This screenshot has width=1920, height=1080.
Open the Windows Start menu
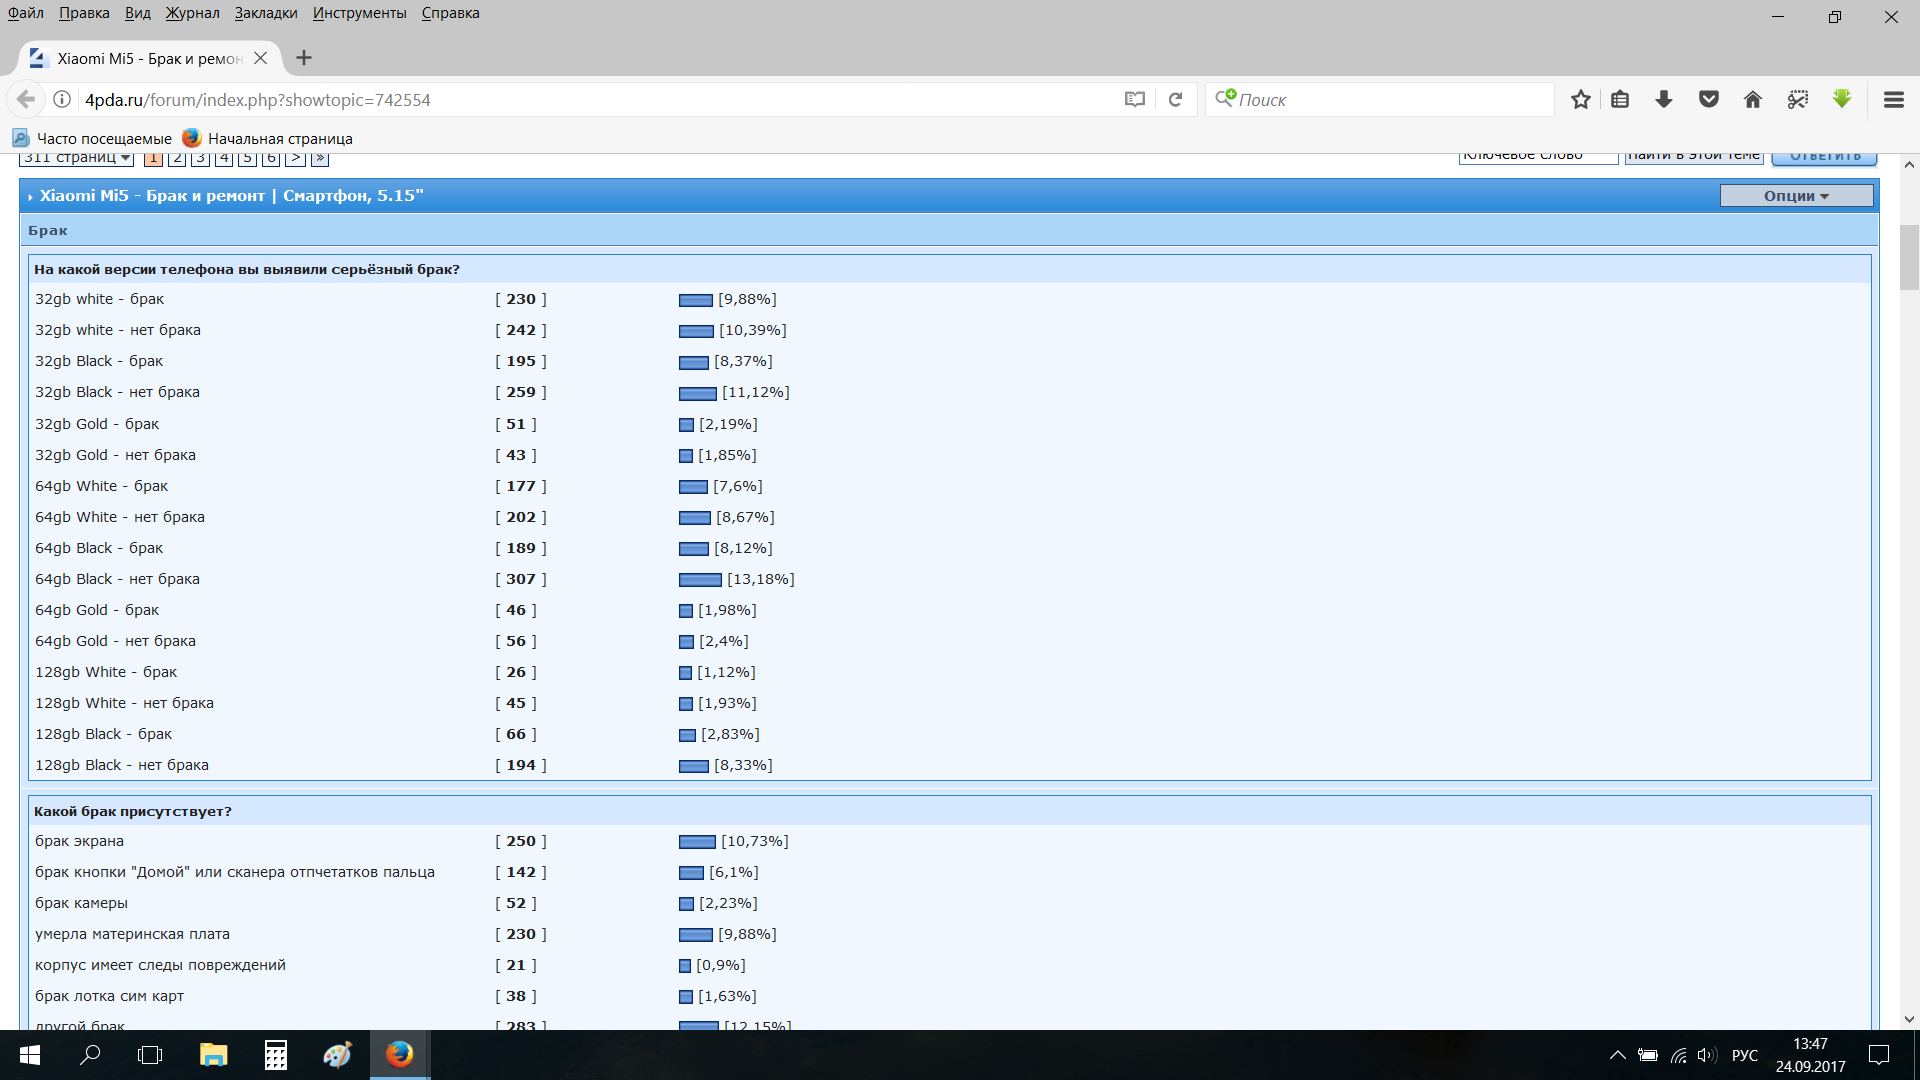[30, 1055]
